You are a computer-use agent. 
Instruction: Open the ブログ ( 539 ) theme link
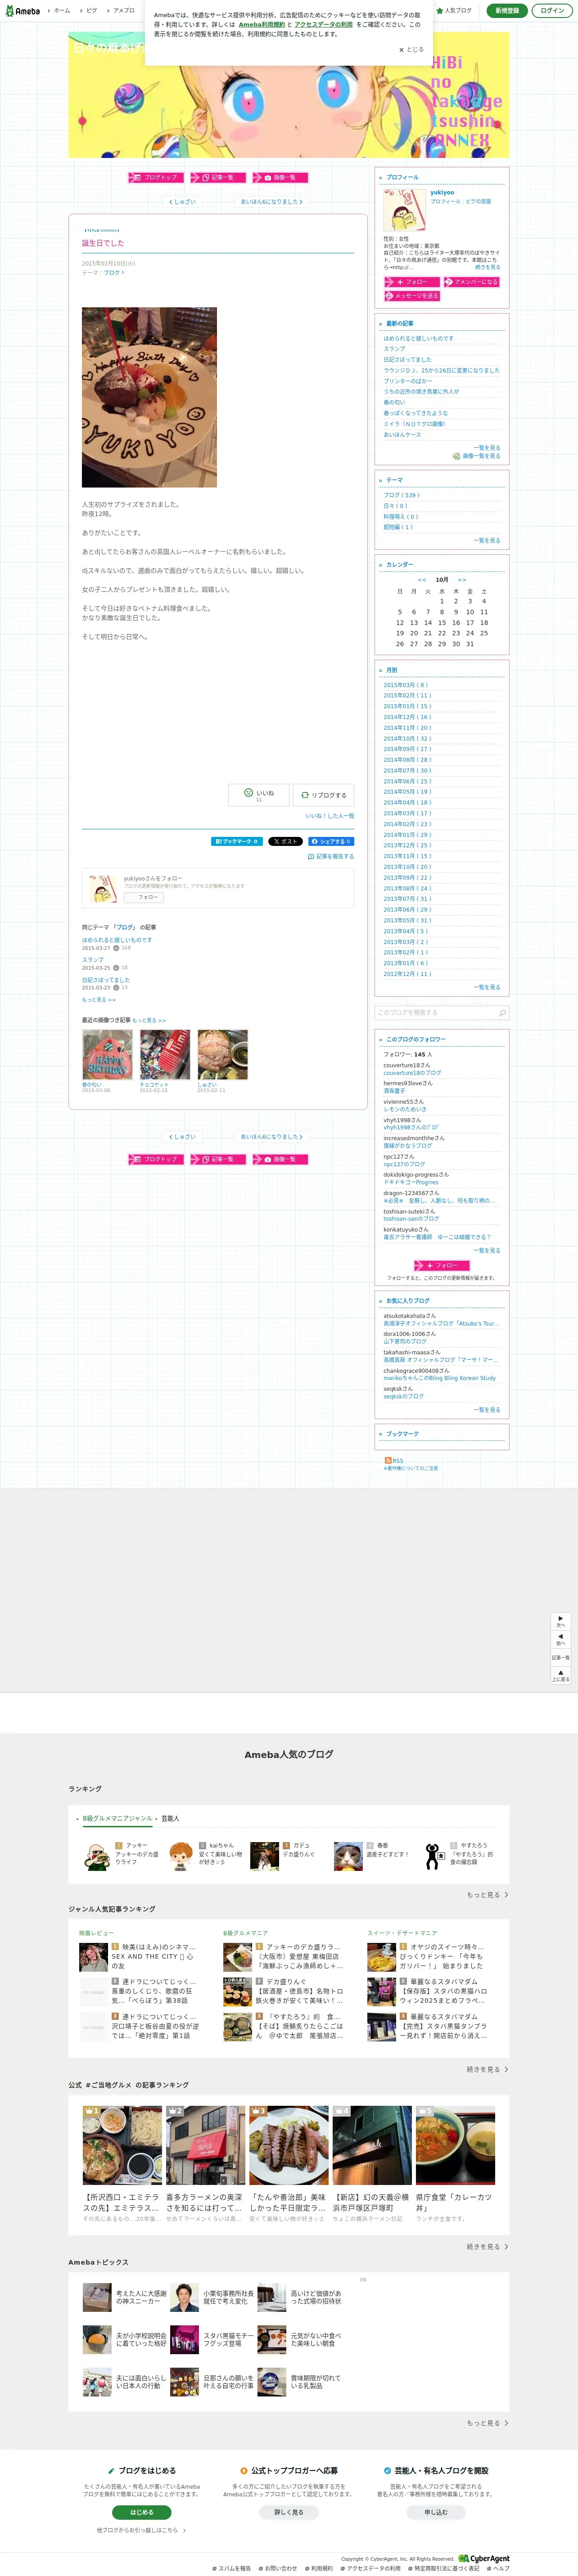tap(401, 495)
